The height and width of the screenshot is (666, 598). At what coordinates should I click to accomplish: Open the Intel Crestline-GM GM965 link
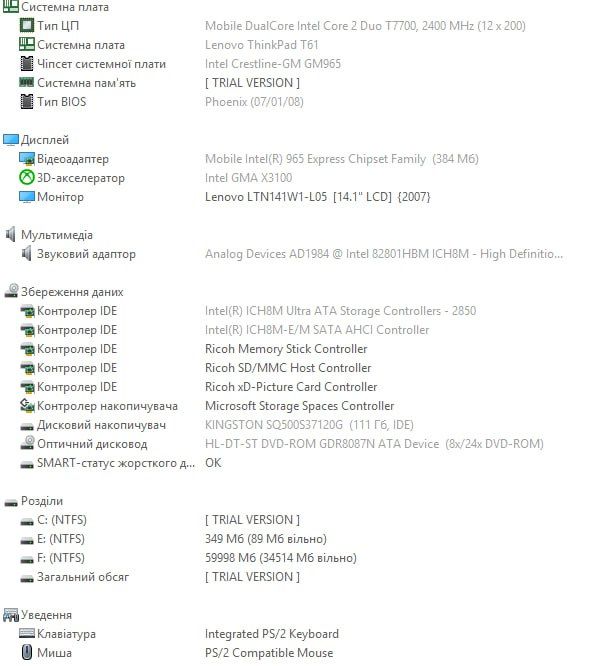(x=273, y=64)
